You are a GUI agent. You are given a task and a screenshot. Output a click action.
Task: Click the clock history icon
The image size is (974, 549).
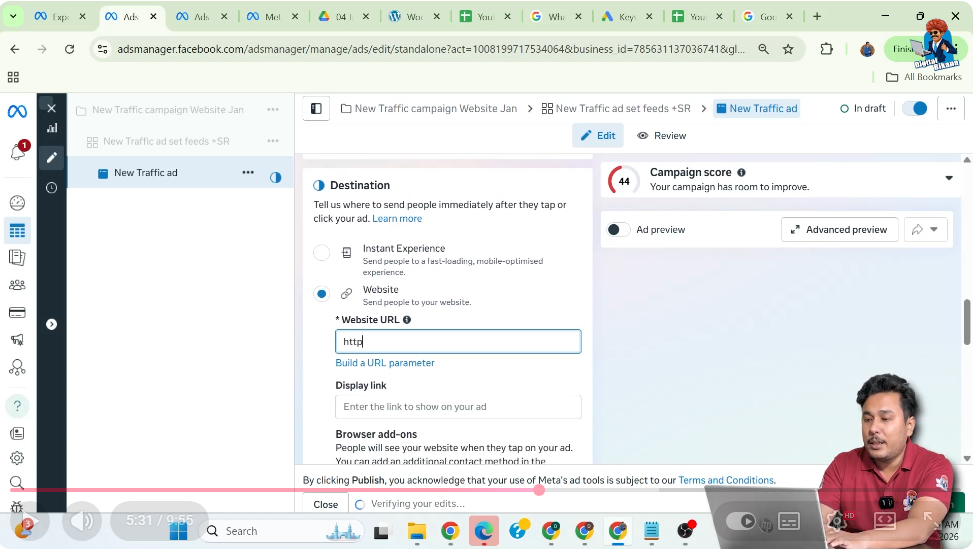(51, 187)
